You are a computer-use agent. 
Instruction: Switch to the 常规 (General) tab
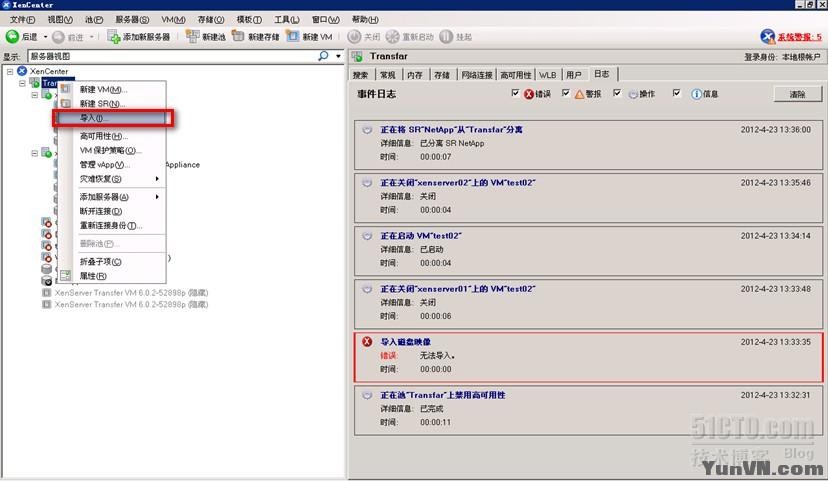tap(388, 75)
